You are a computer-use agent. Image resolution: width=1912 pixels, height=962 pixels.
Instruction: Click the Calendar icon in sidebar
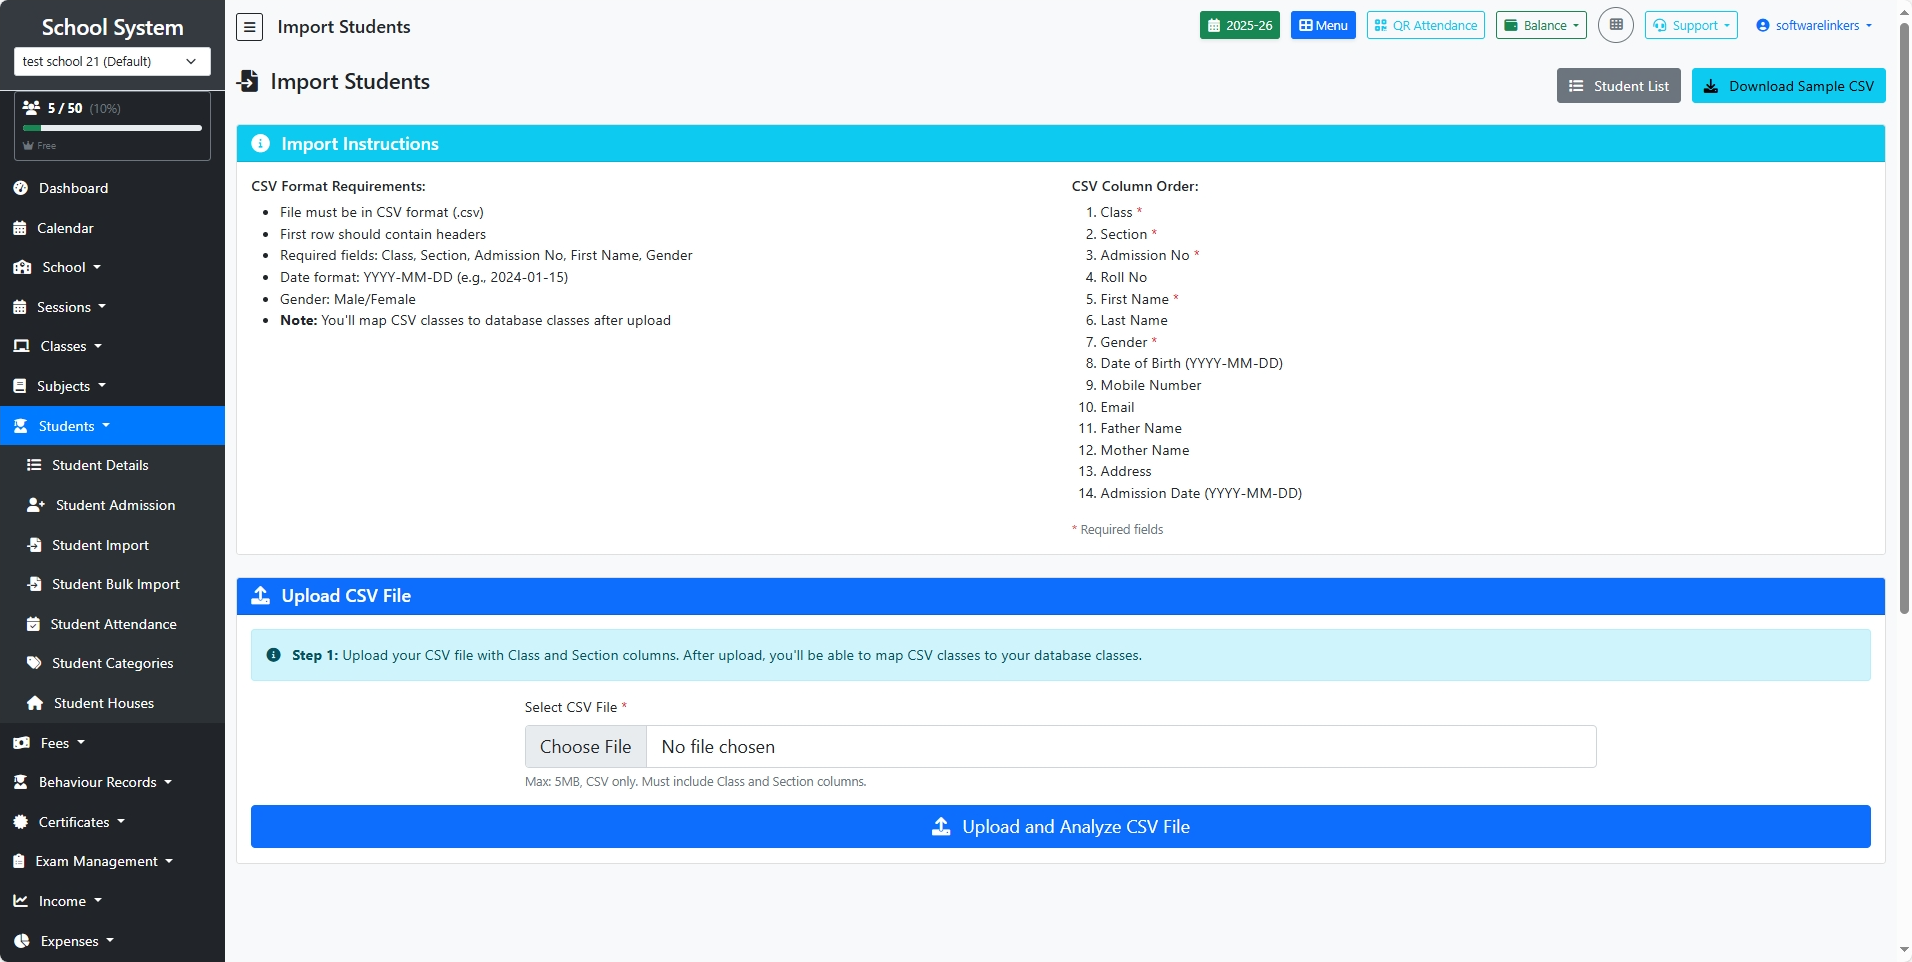click(x=20, y=228)
